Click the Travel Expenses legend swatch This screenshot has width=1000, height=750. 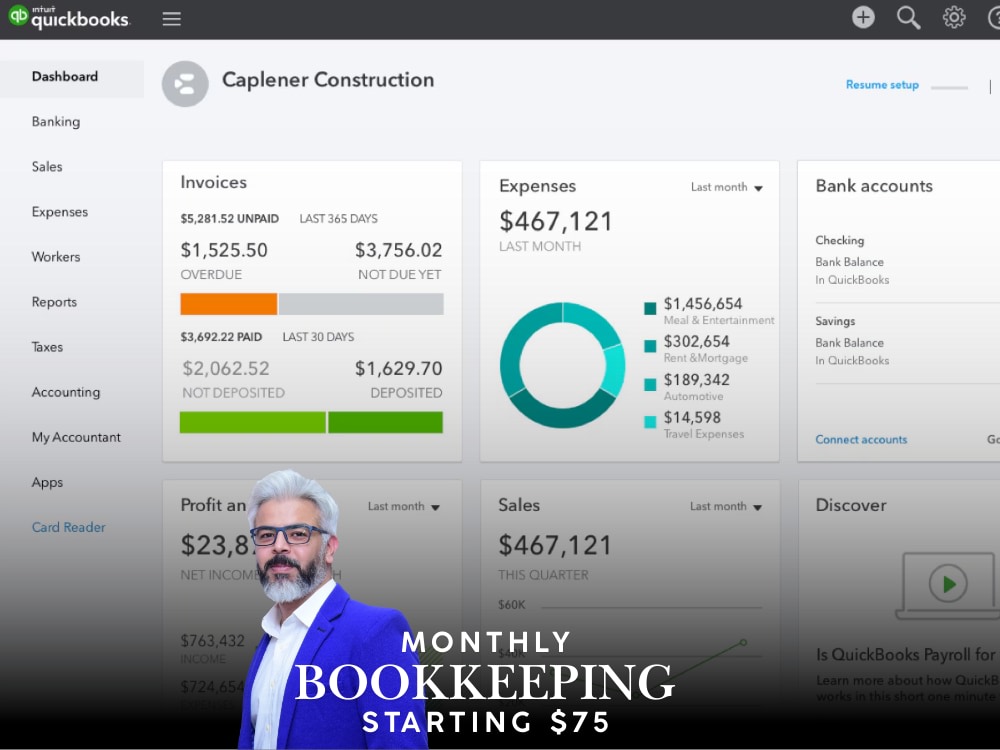click(650, 422)
